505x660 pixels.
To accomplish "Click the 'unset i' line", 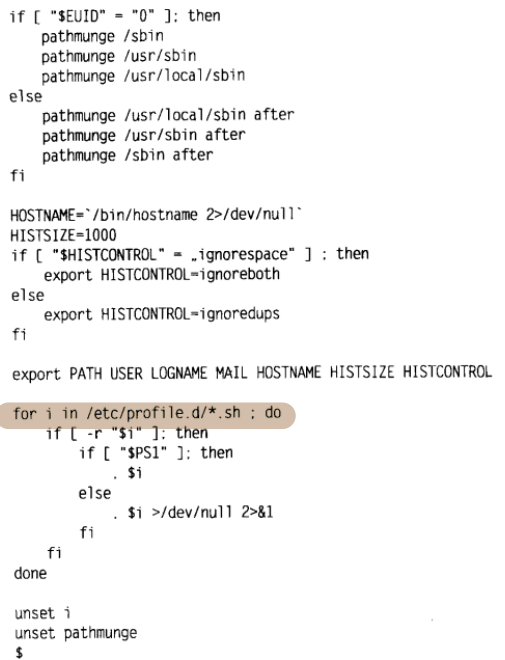I will coord(42,613).
